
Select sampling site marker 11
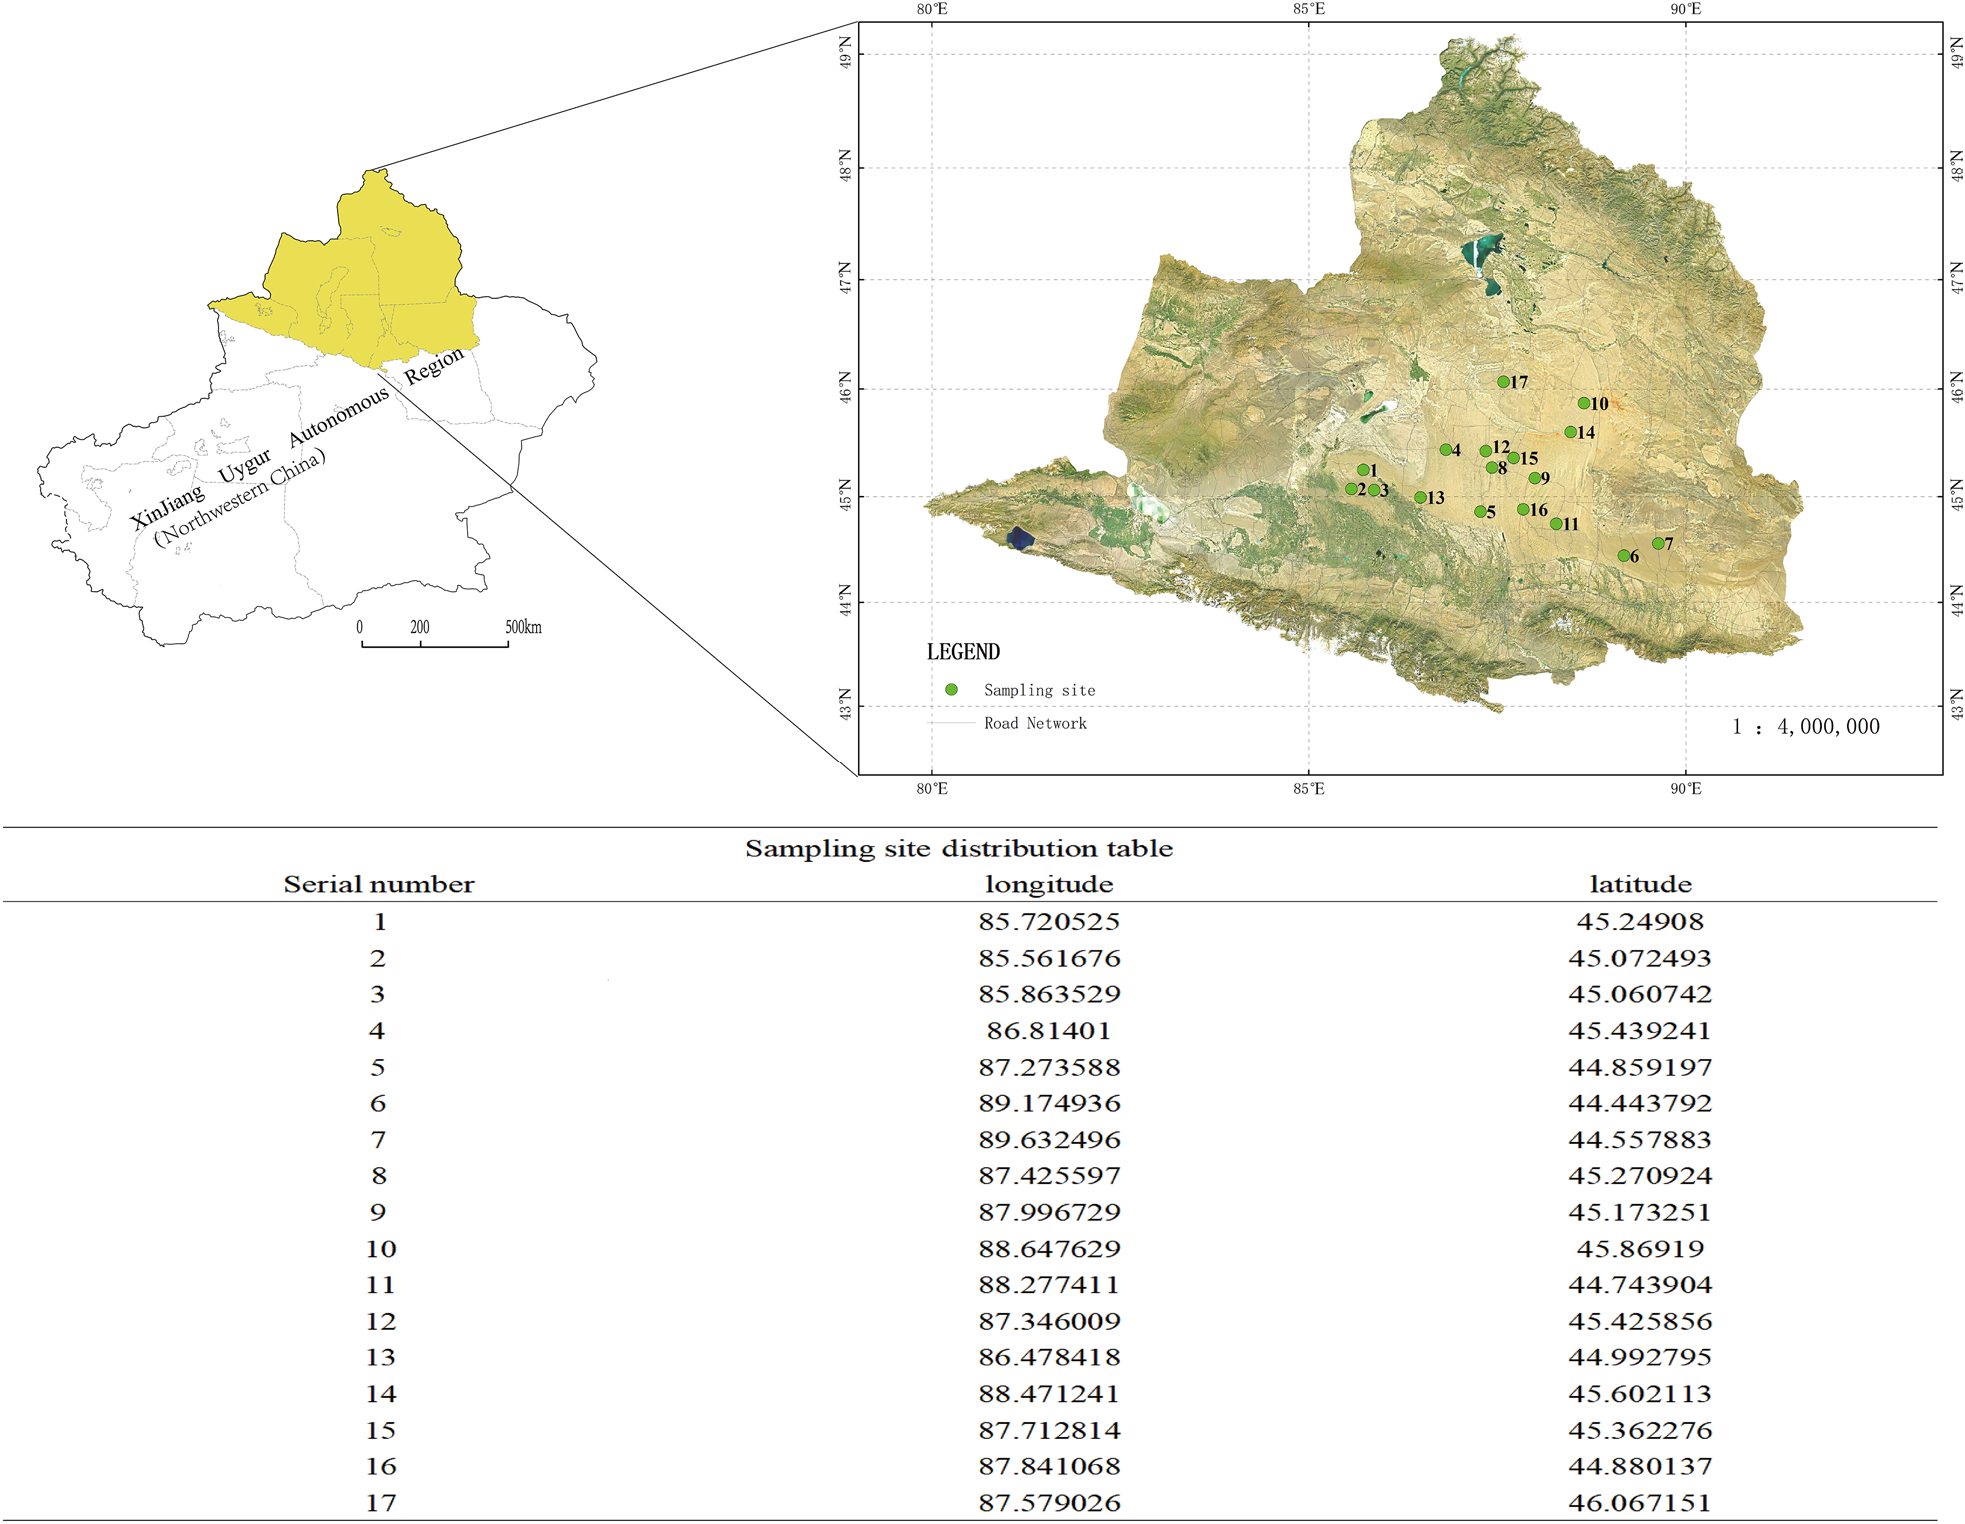click(x=1556, y=524)
